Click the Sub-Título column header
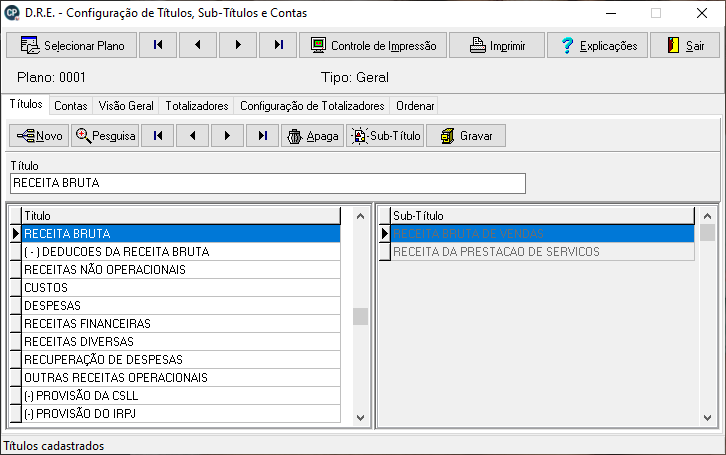This screenshot has height=455, width=726. (542, 216)
